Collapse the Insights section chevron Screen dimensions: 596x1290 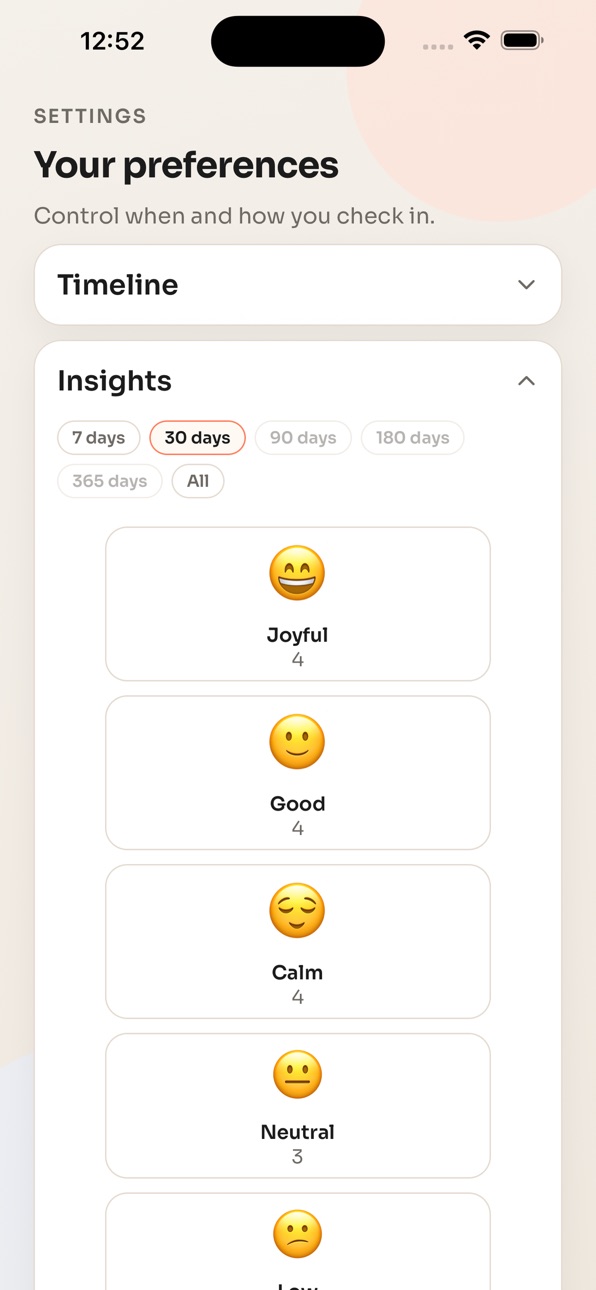(526, 381)
